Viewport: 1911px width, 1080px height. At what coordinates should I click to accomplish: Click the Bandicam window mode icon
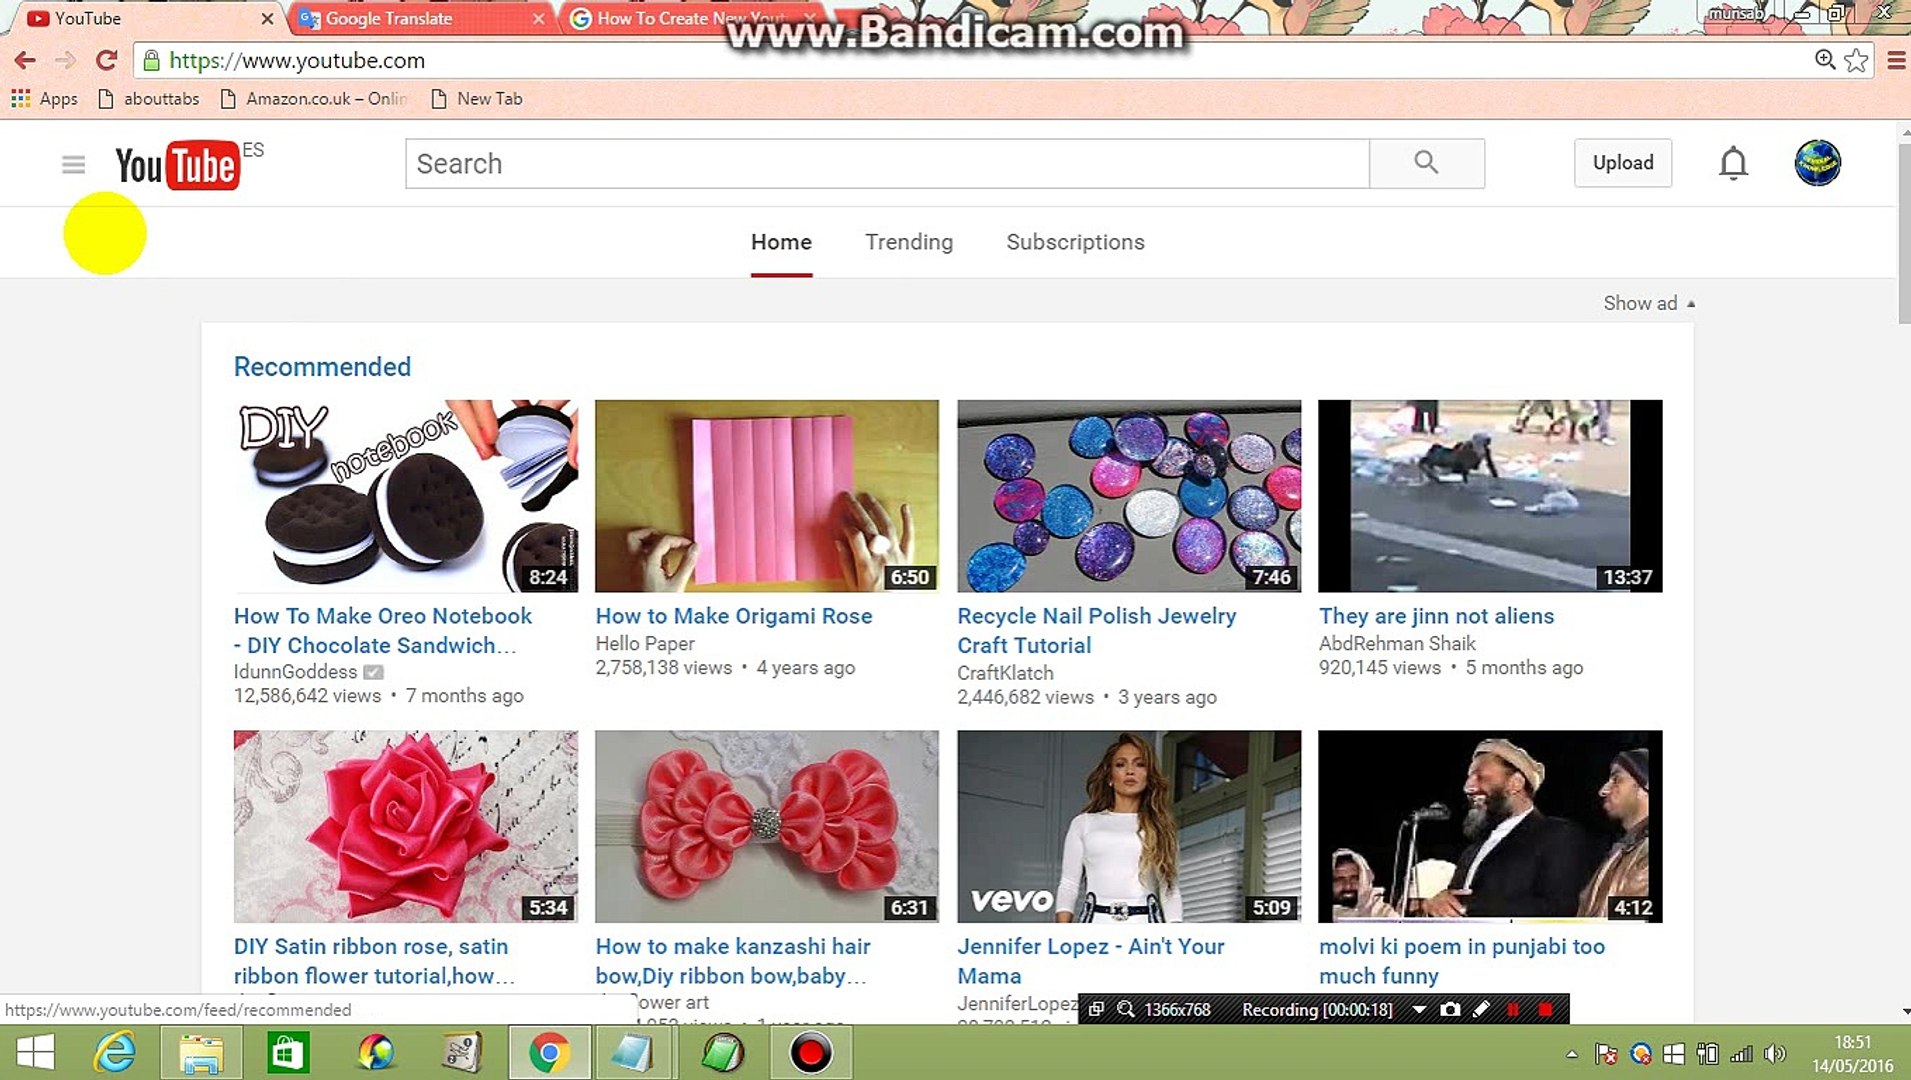click(x=1096, y=1010)
